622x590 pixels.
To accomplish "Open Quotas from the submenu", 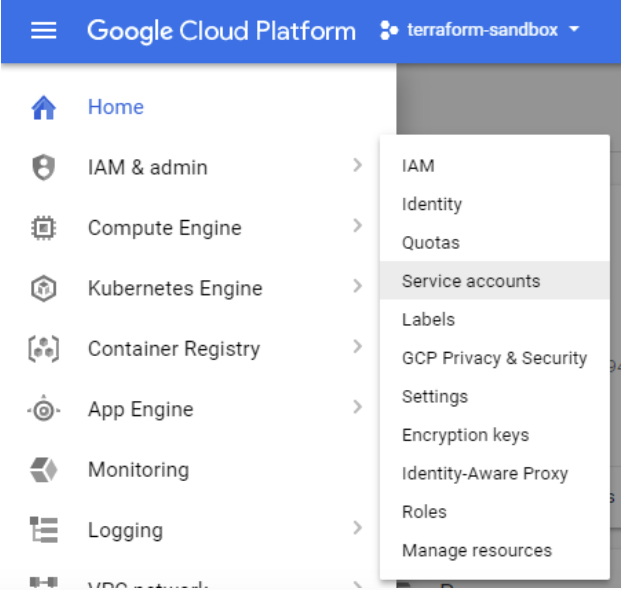I will coord(495,243).
